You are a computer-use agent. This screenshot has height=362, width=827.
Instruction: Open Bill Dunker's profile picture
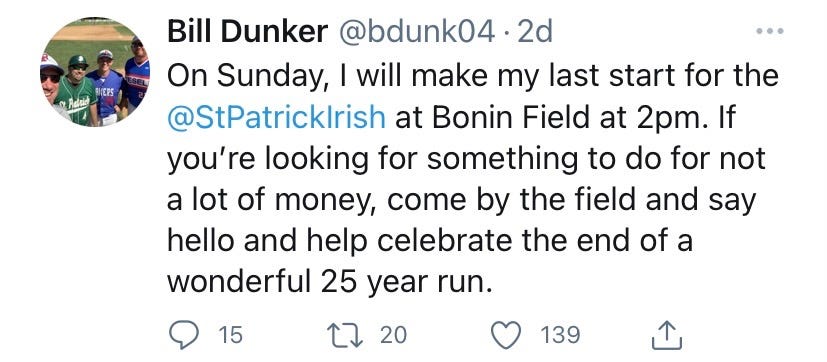(x=94, y=71)
